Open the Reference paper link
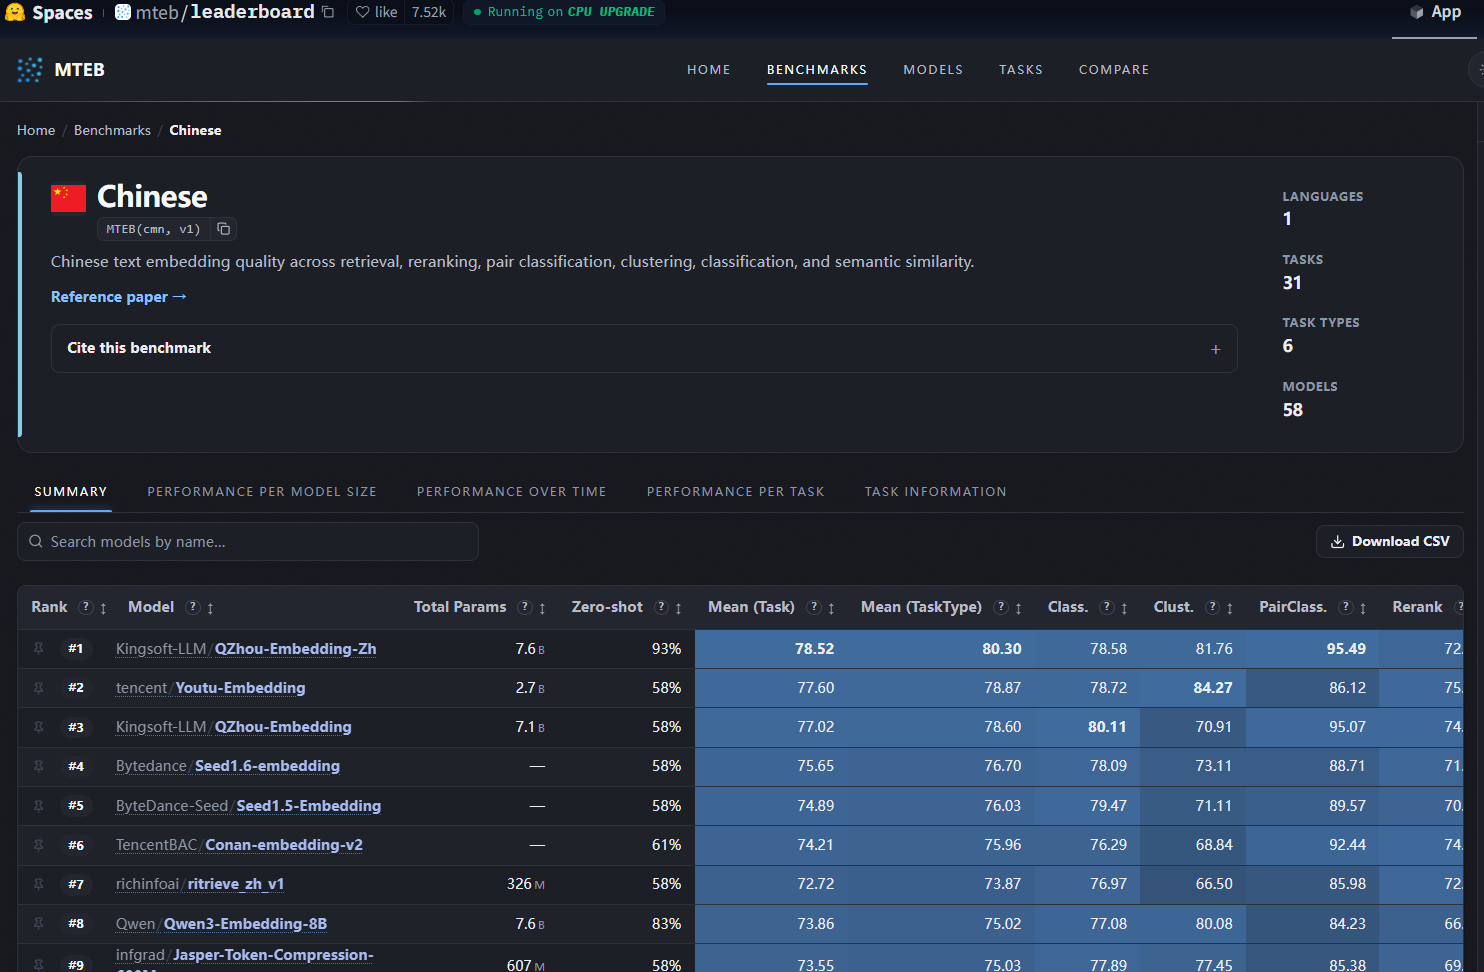The image size is (1484, 972). click(x=119, y=297)
